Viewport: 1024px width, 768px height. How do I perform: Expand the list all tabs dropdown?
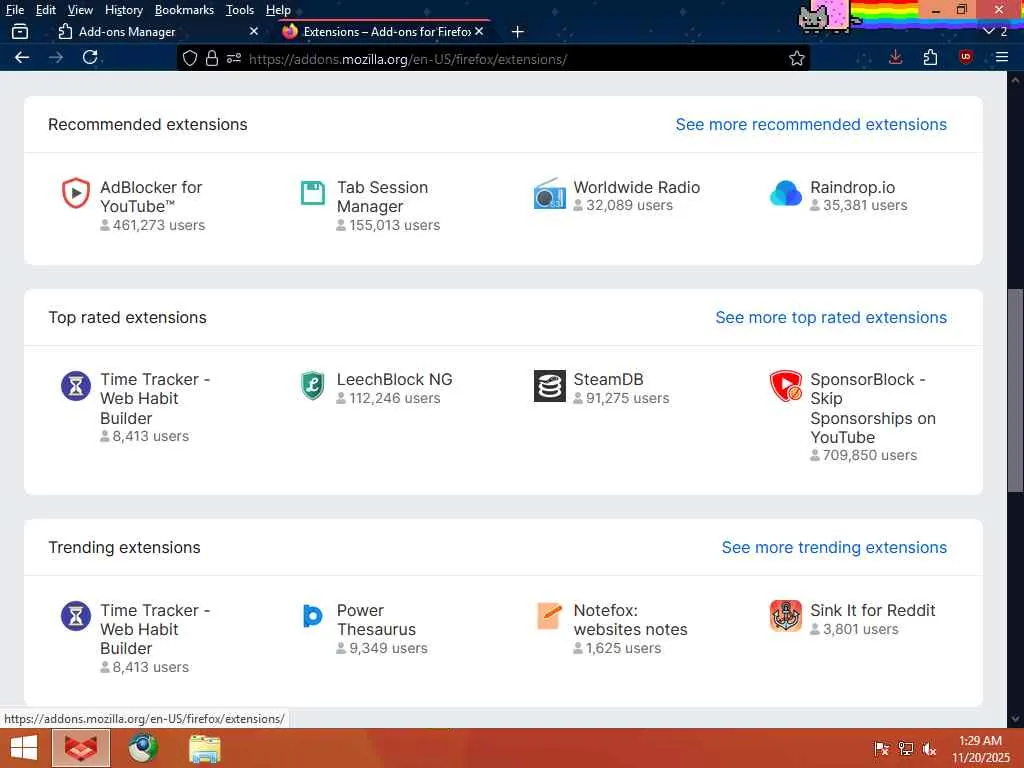[x=995, y=31]
